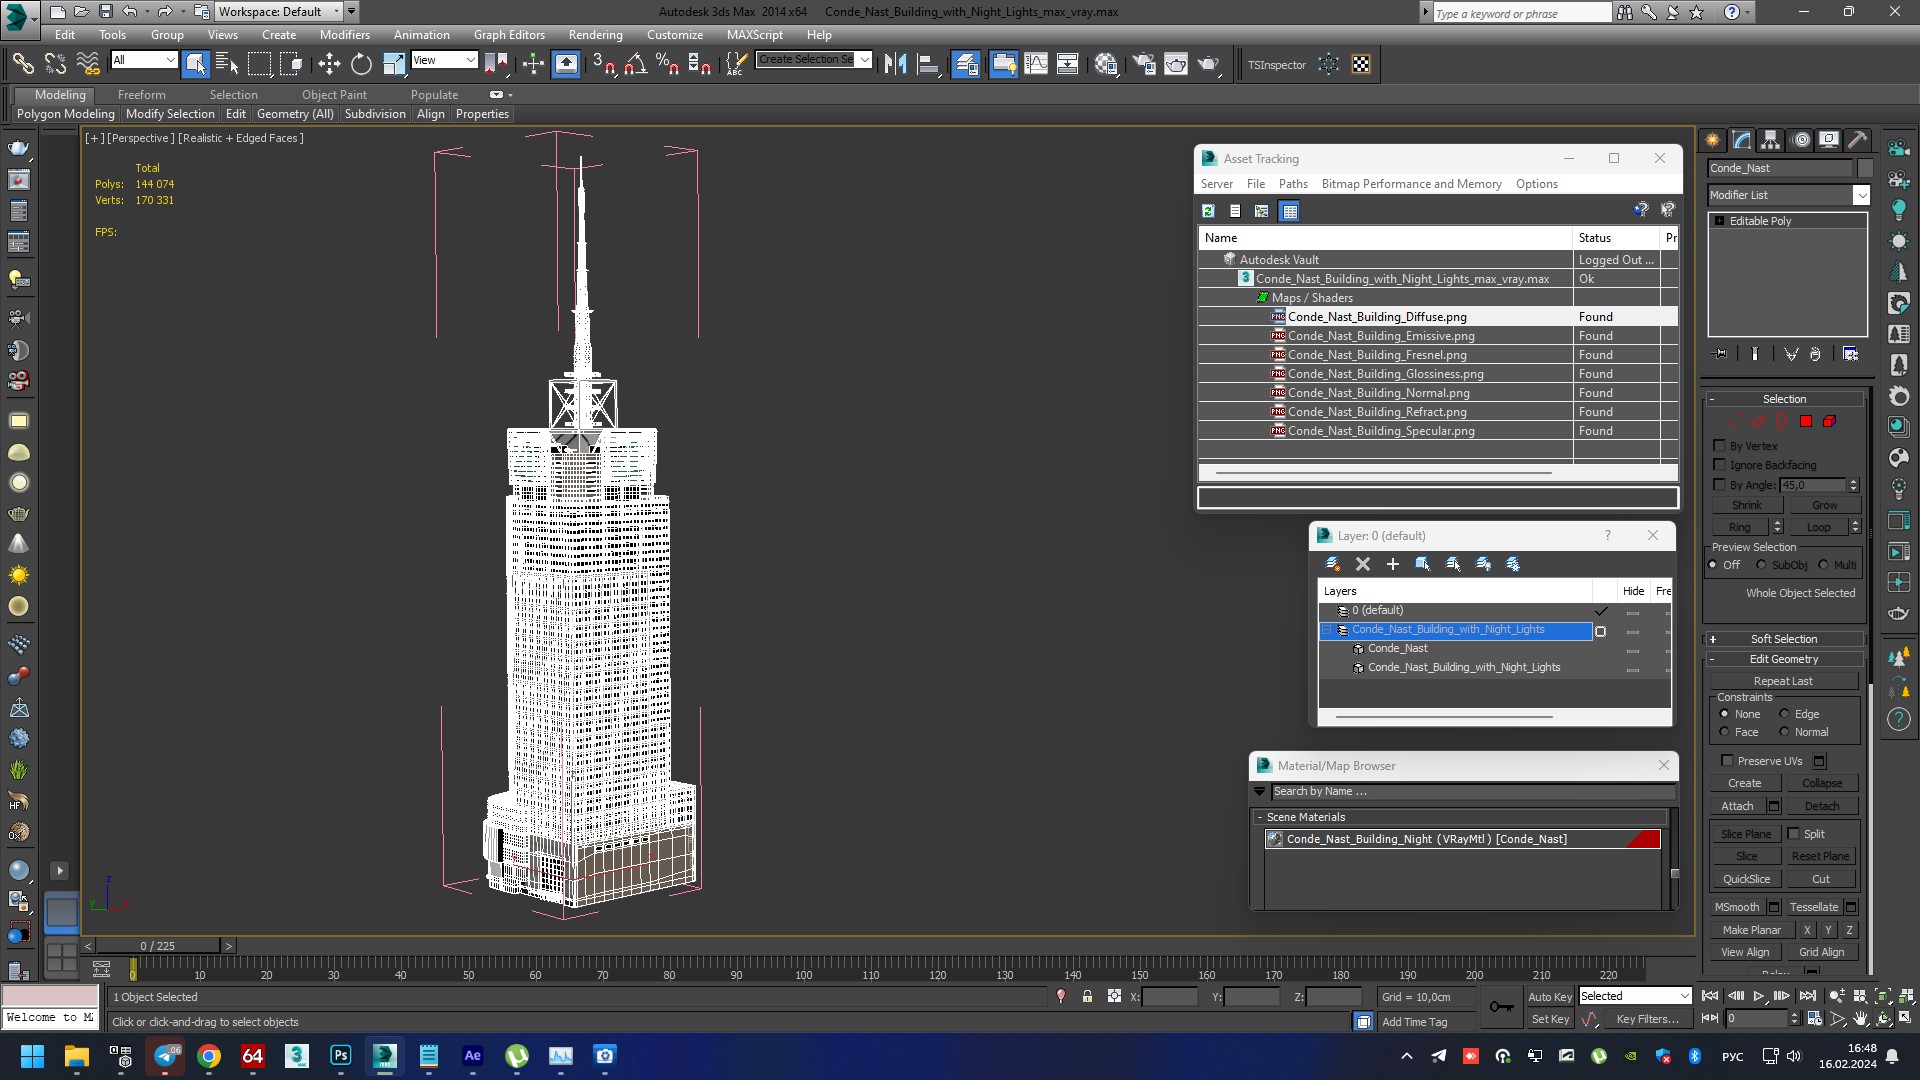Viewport: 1920px width, 1080px height.
Task: Enable Preserve UVs checkbox
Action: coord(1727,760)
